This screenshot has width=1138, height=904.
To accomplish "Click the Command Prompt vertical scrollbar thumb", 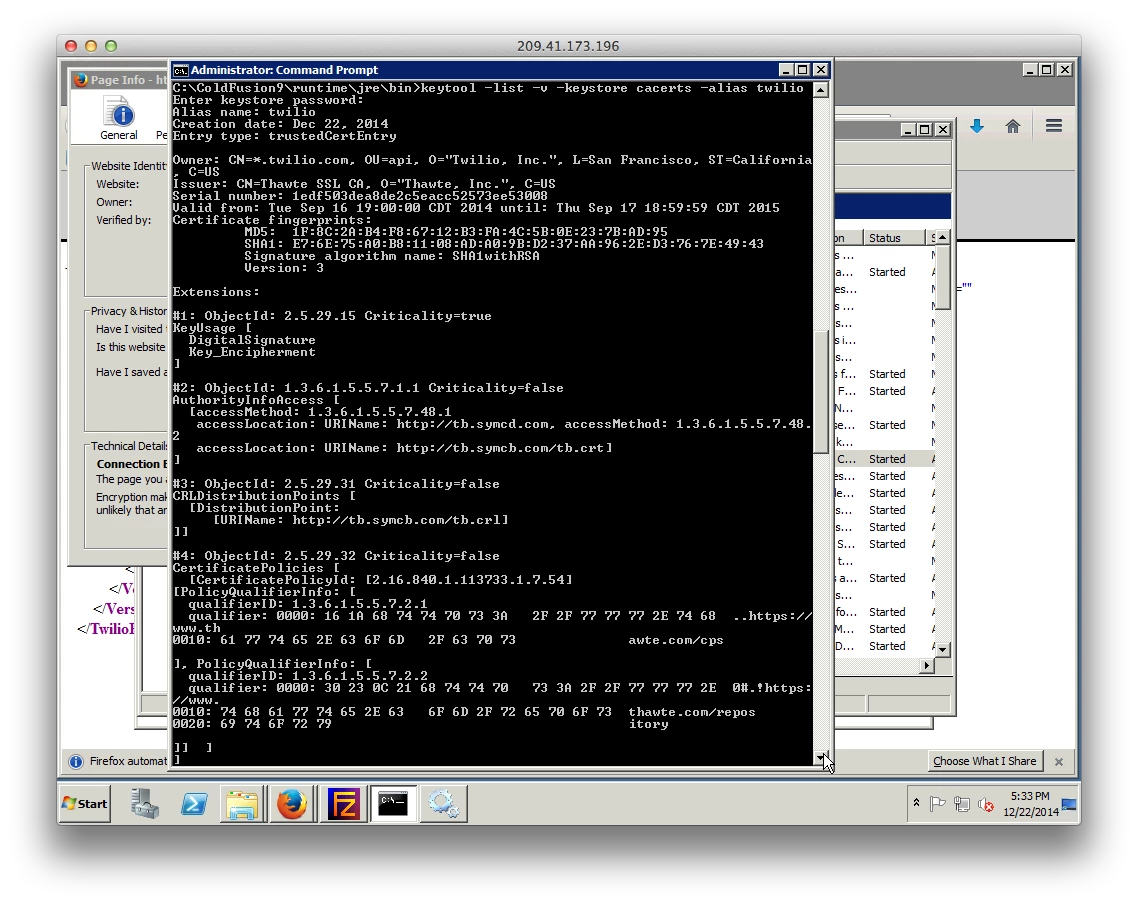I will pos(821,392).
